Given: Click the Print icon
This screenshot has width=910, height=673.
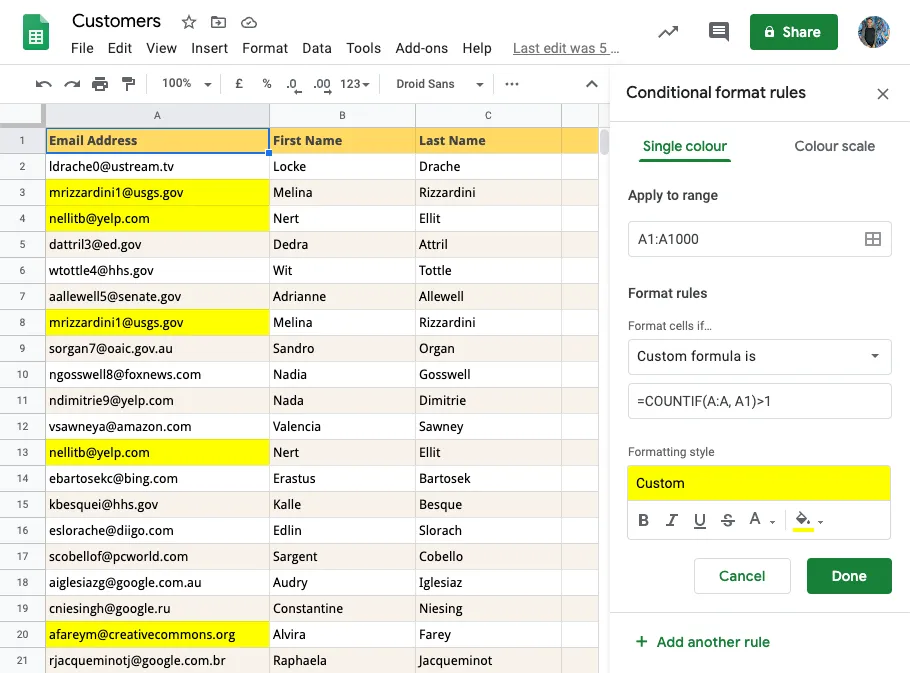Looking at the screenshot, I should 100,84.
